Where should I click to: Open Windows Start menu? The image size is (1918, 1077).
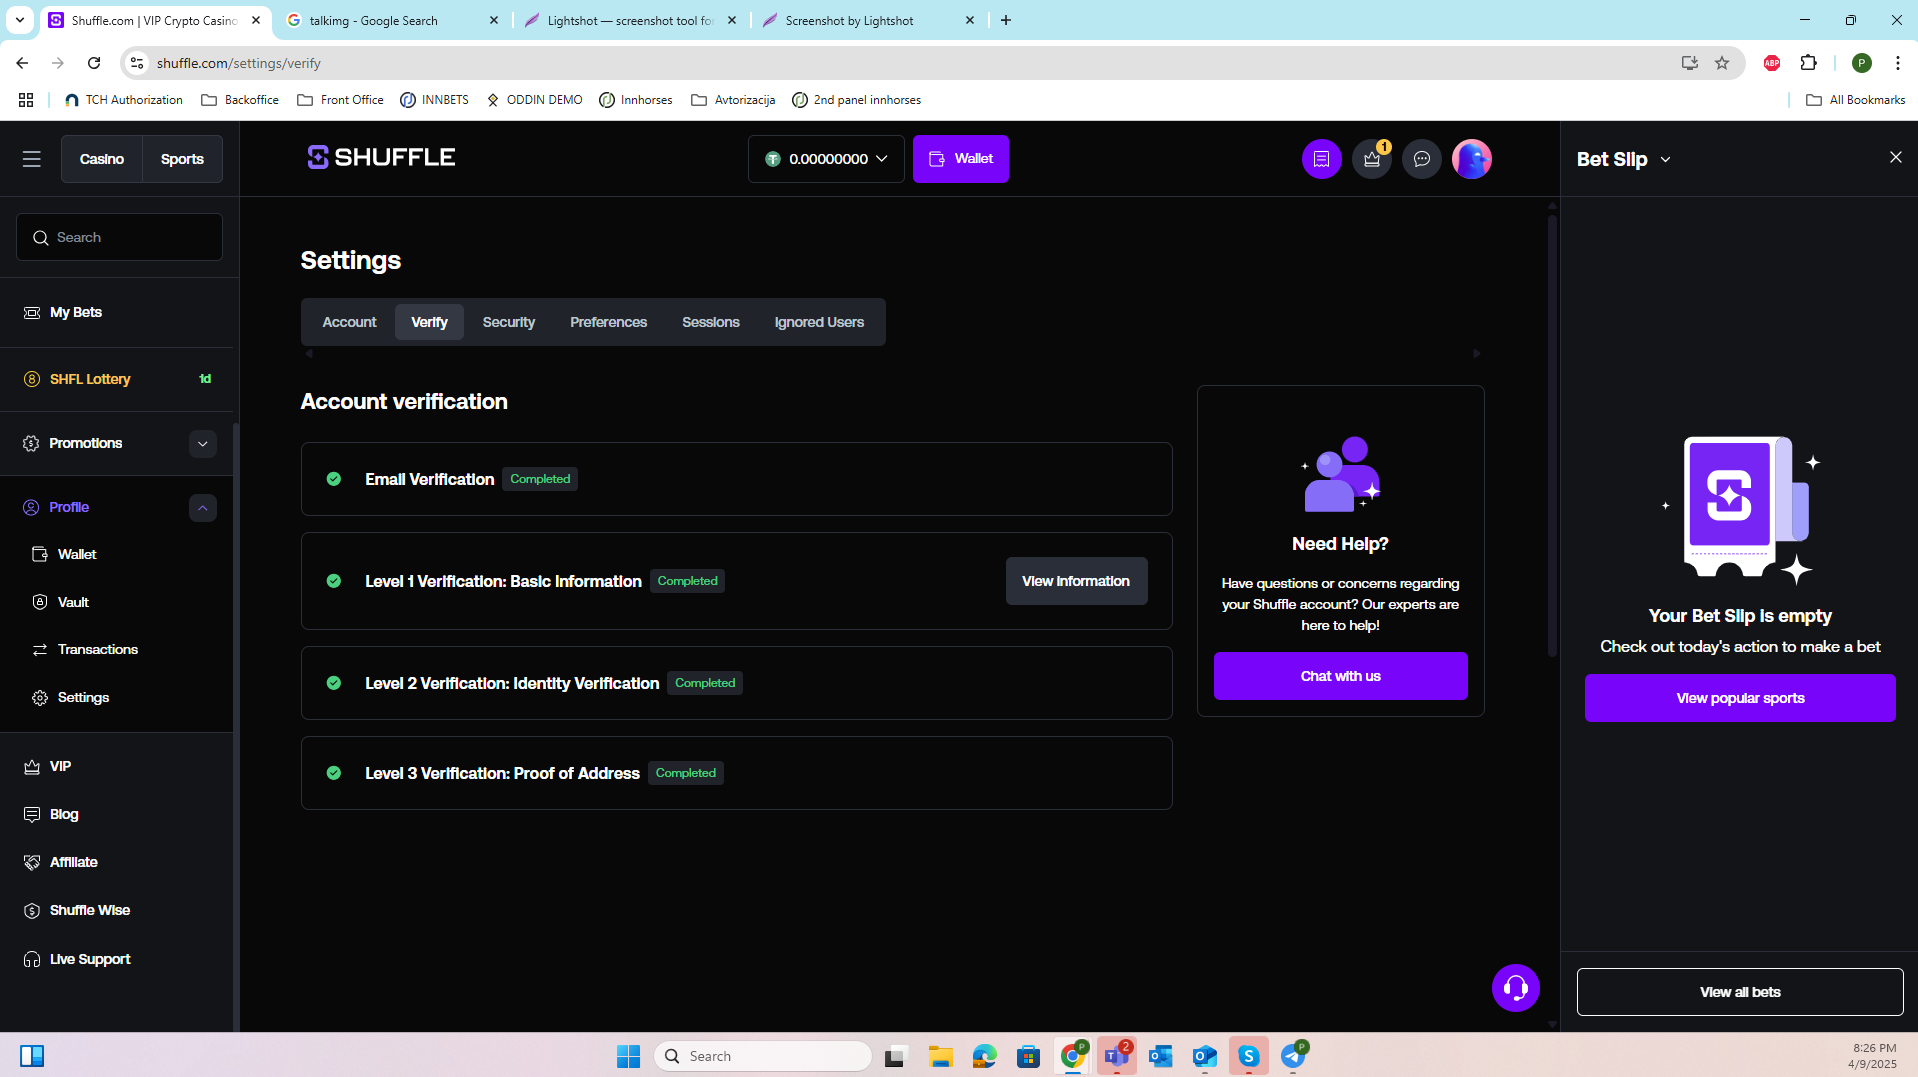(x=628, y=1056)
